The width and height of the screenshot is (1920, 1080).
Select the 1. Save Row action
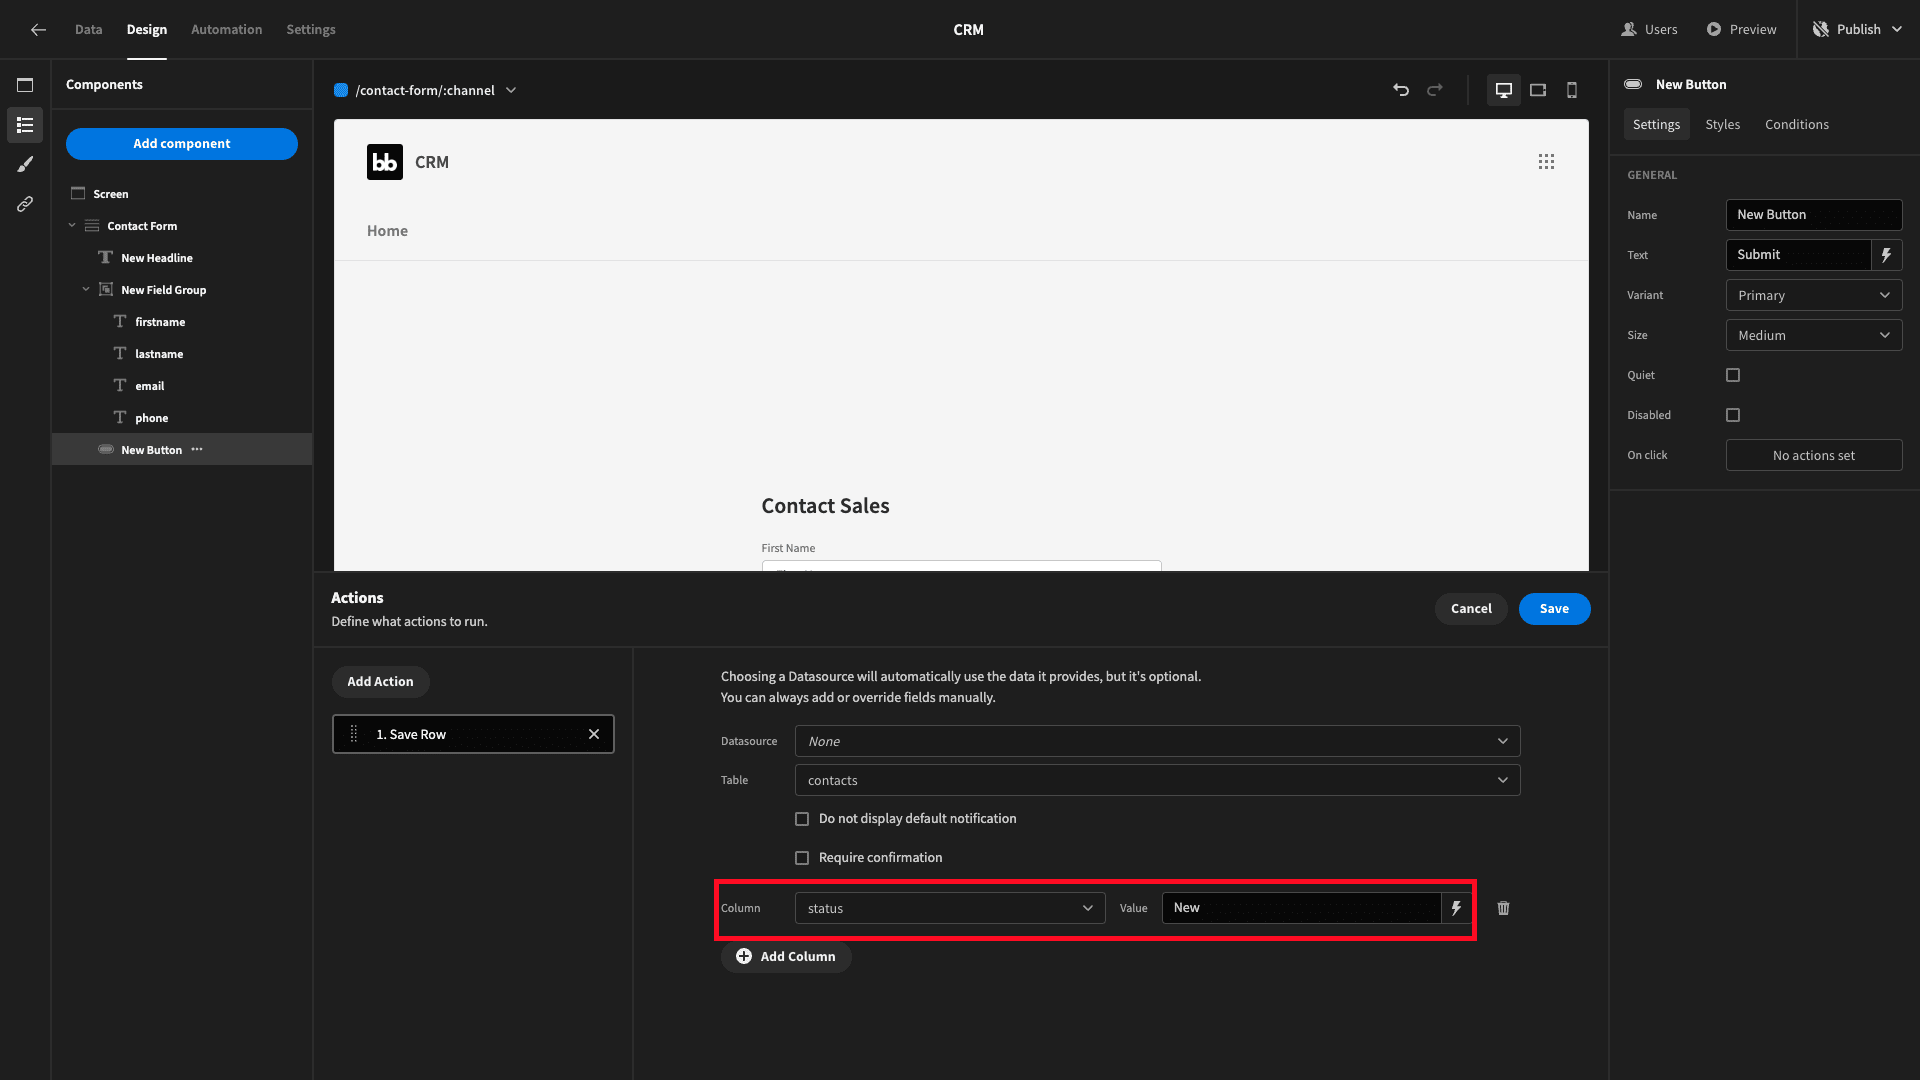[x=473, y=734]
